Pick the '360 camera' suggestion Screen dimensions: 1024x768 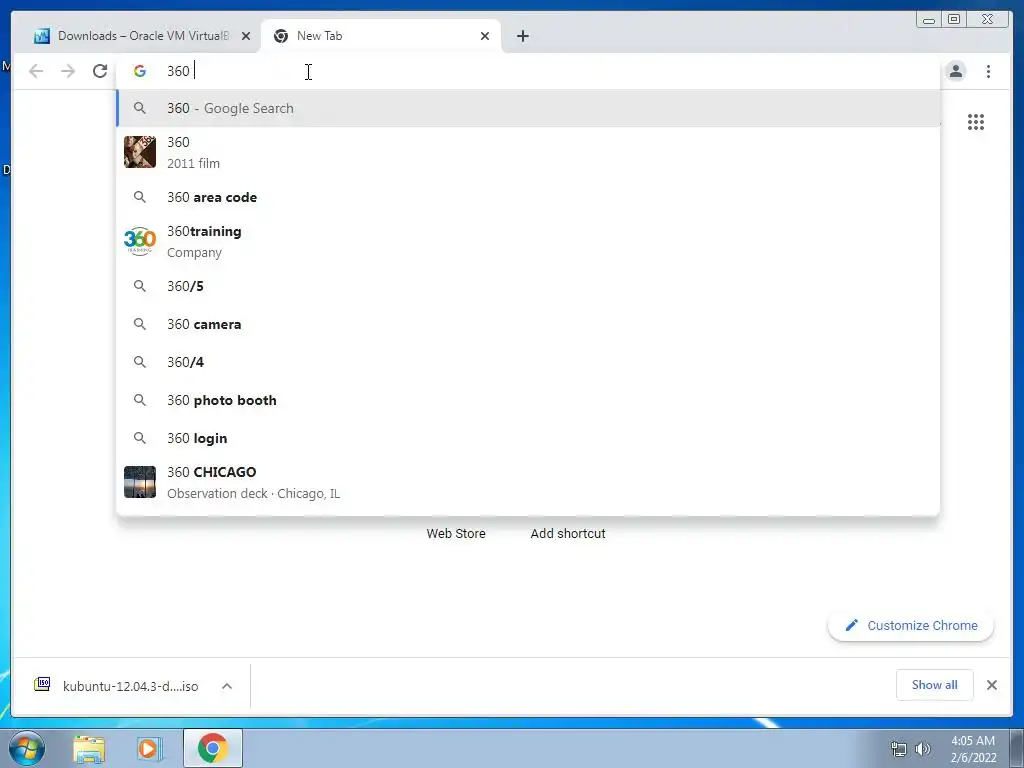(x=528, y=324)
